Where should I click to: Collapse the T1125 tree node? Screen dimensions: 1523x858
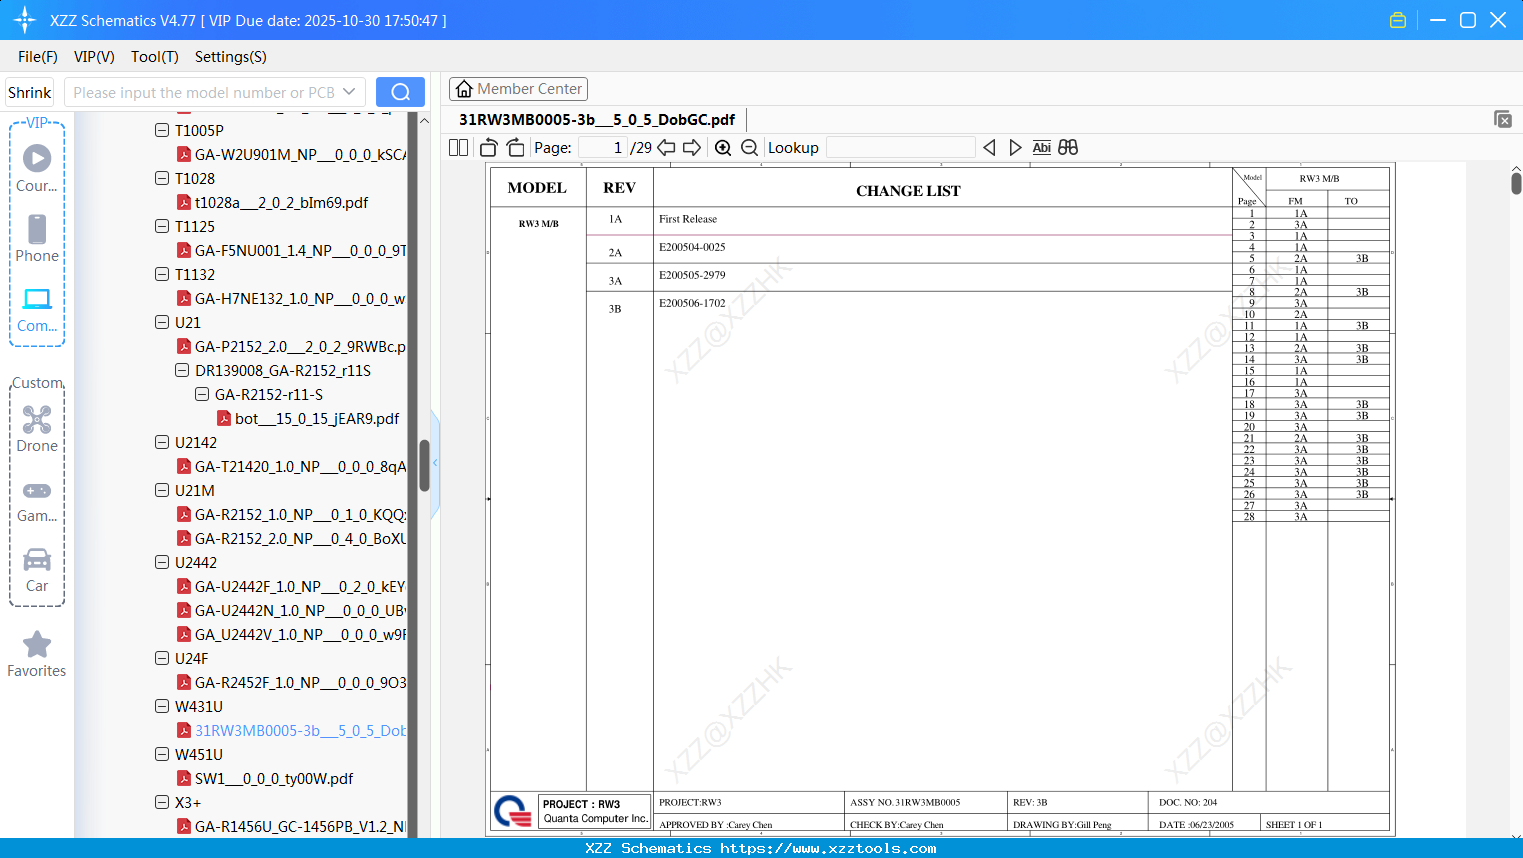[162, 226]
